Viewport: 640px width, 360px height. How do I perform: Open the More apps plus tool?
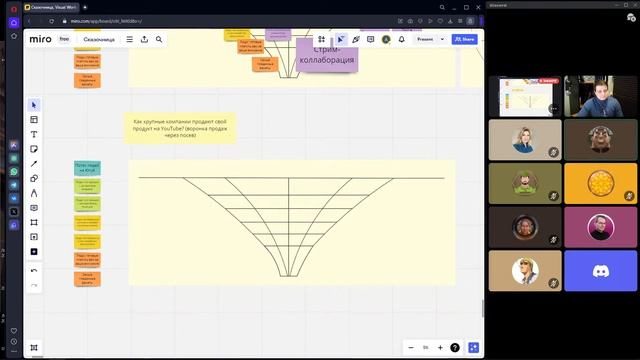tap(34, 252)
